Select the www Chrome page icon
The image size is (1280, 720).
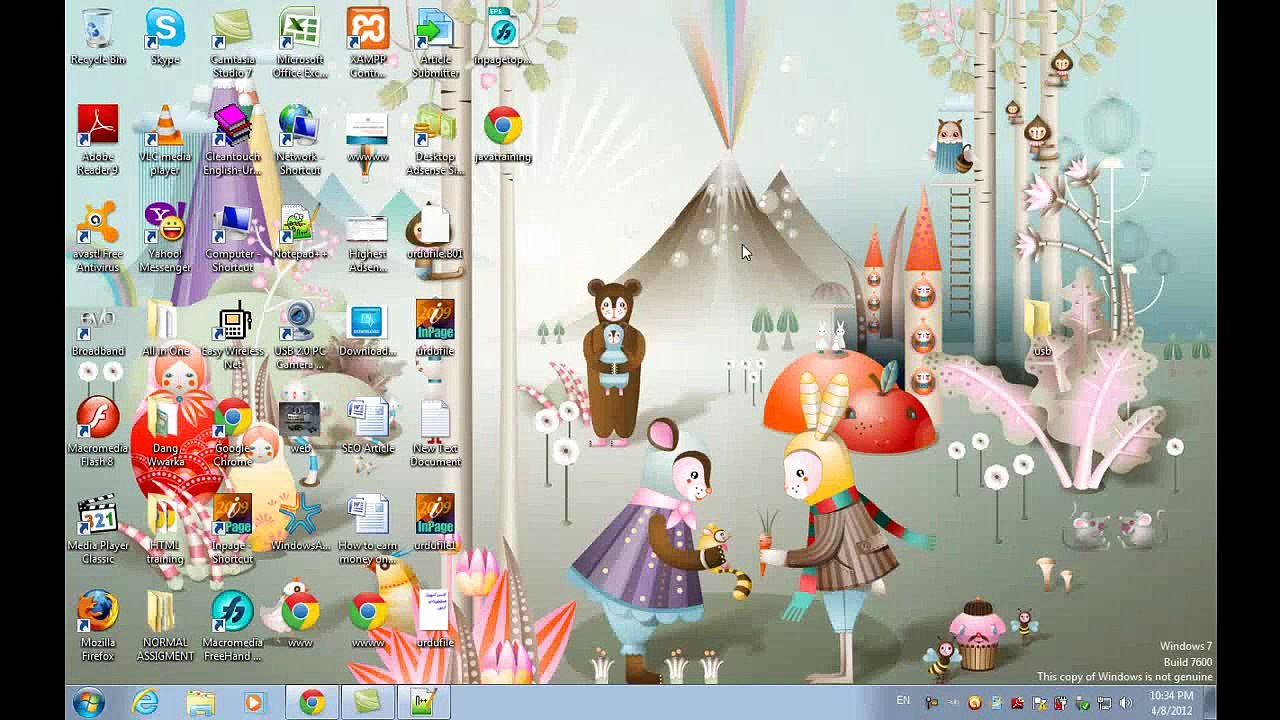[x=299, y=619]
